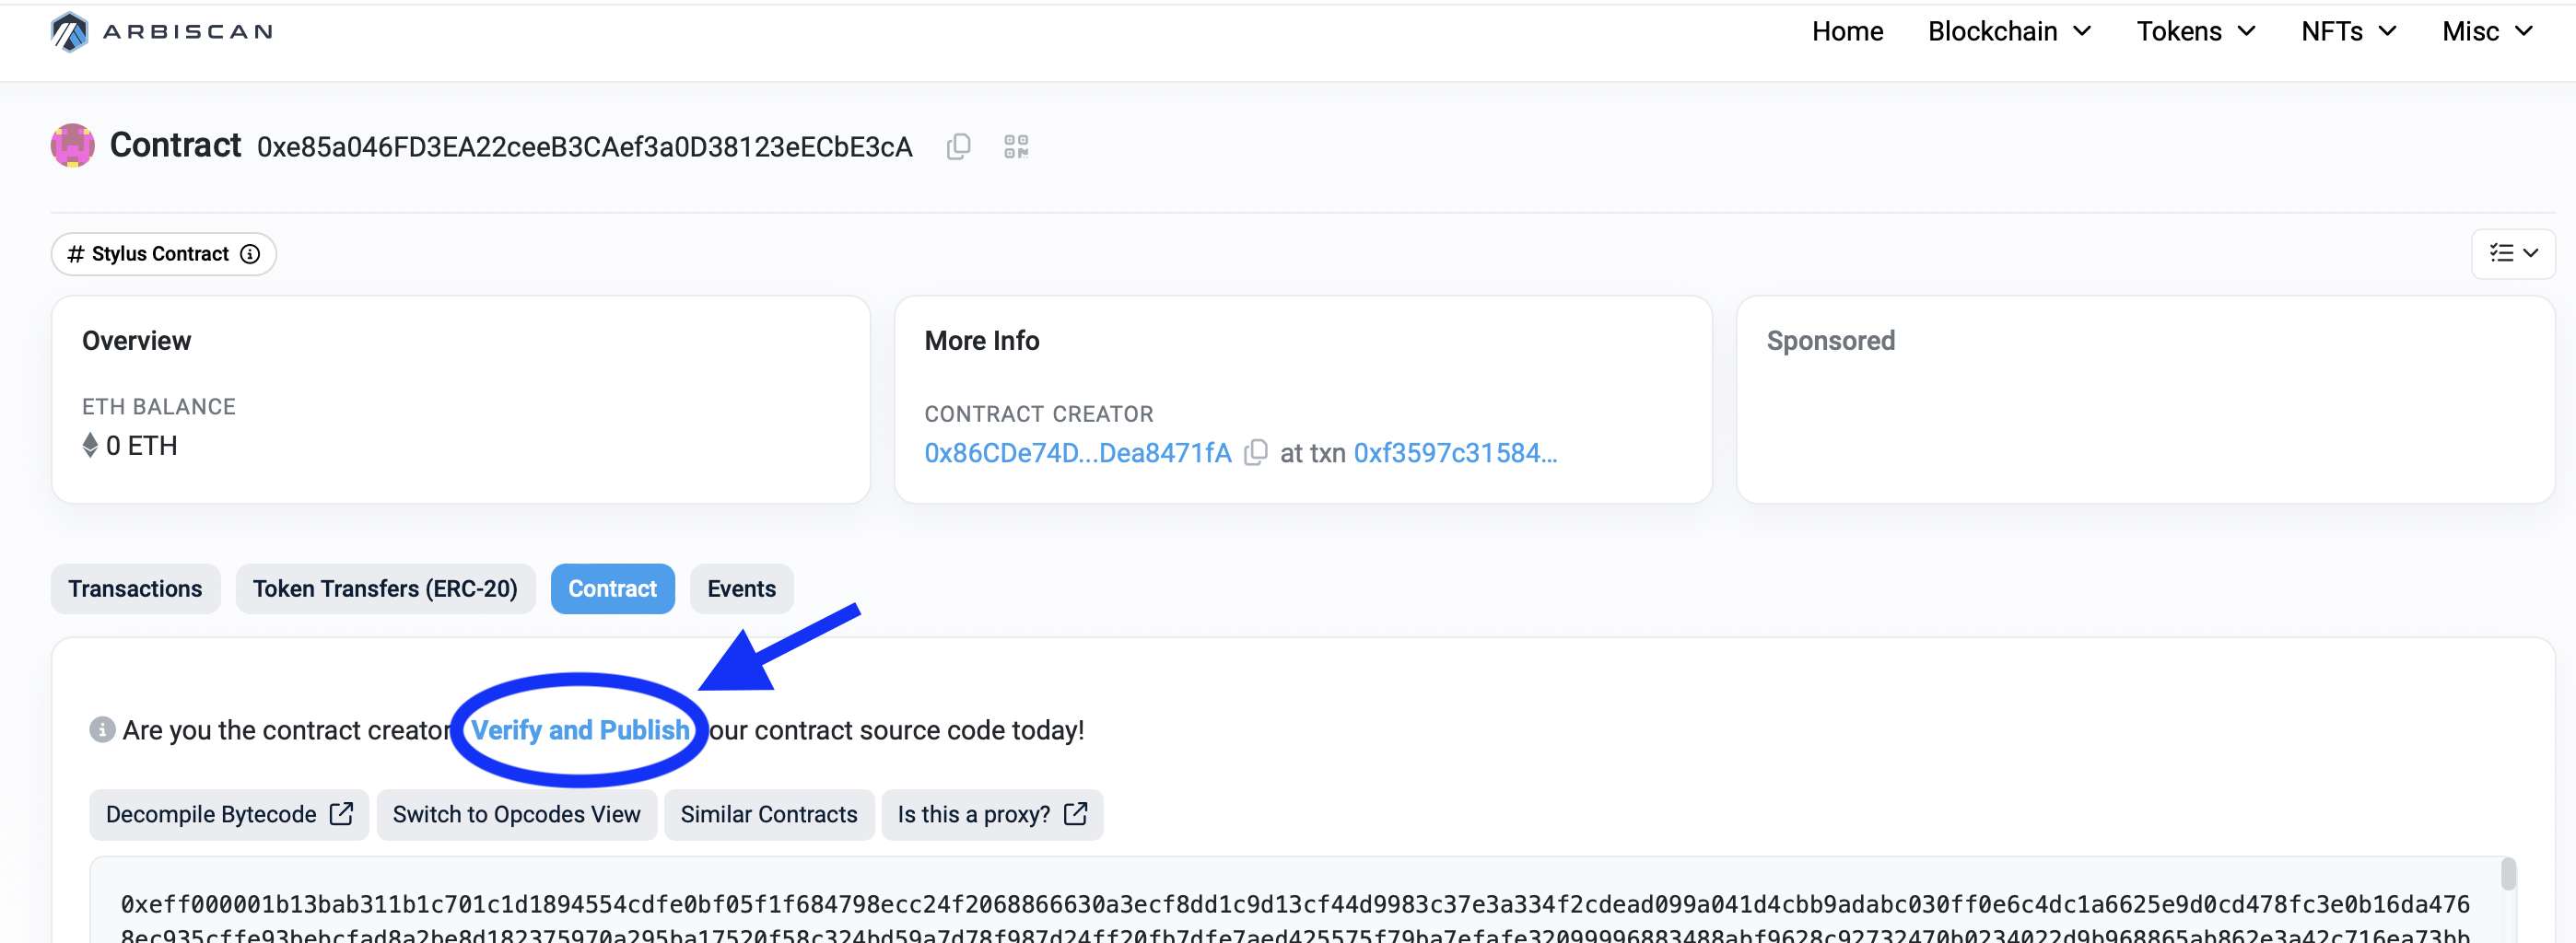2576x943 pixels.
Task: Open the Token Transfers (ERC-20) tab
Action: pyautogui.click(x=386, y=588)
